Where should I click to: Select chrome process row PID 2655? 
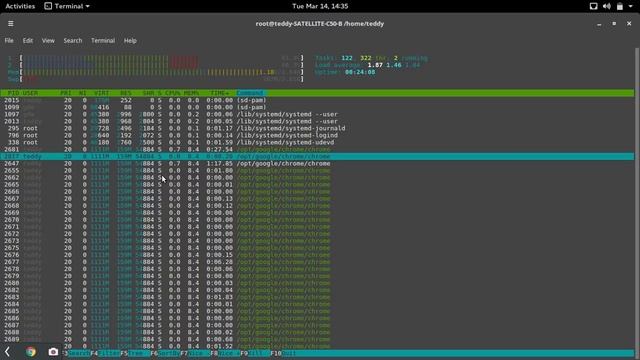(317, 171)
